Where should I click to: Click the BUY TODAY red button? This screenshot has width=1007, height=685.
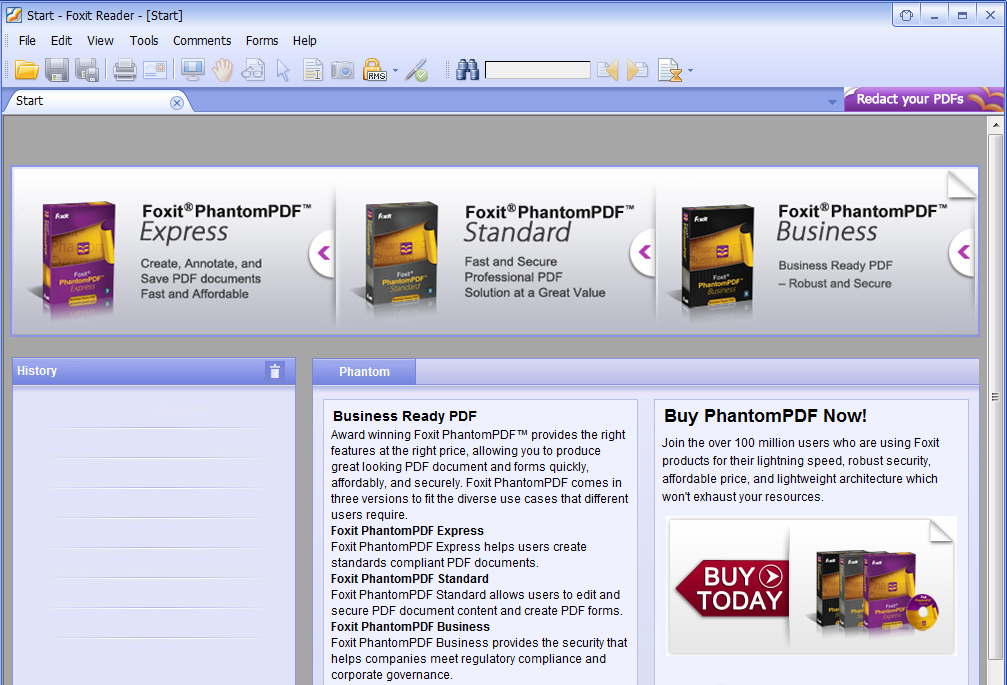[733, 587]
